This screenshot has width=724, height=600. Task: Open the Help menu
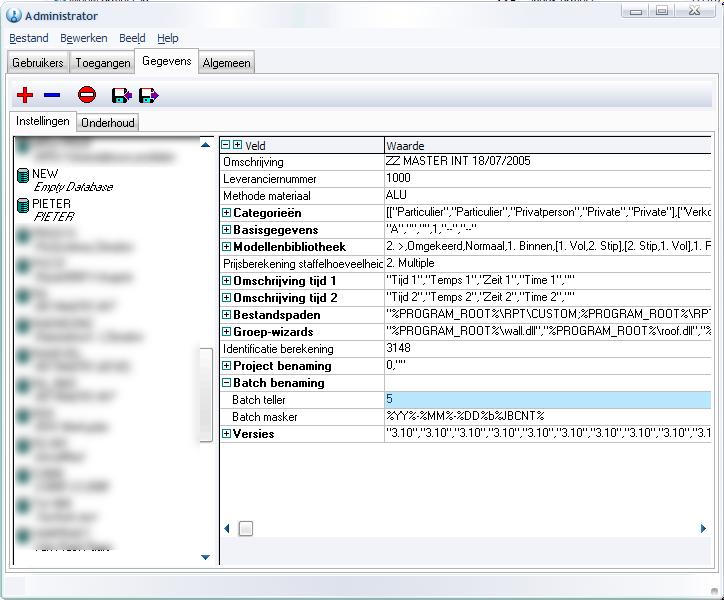point(168,38)
